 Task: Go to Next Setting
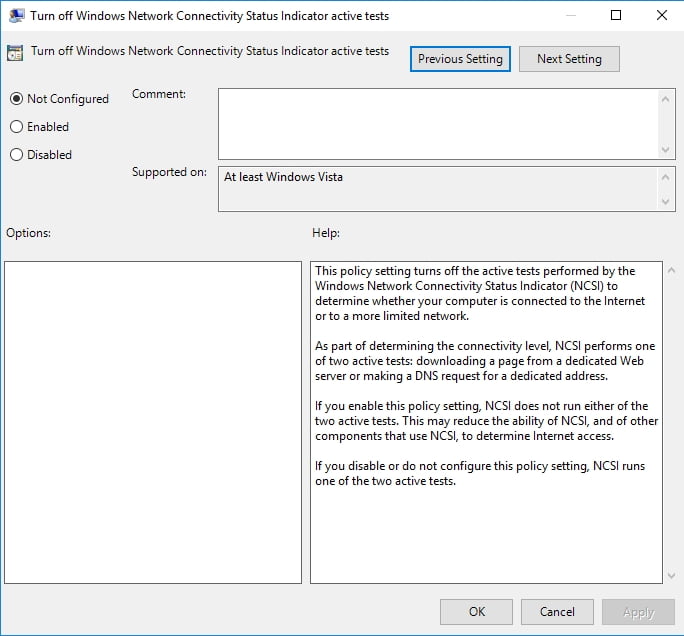click(x=569, y=59)
